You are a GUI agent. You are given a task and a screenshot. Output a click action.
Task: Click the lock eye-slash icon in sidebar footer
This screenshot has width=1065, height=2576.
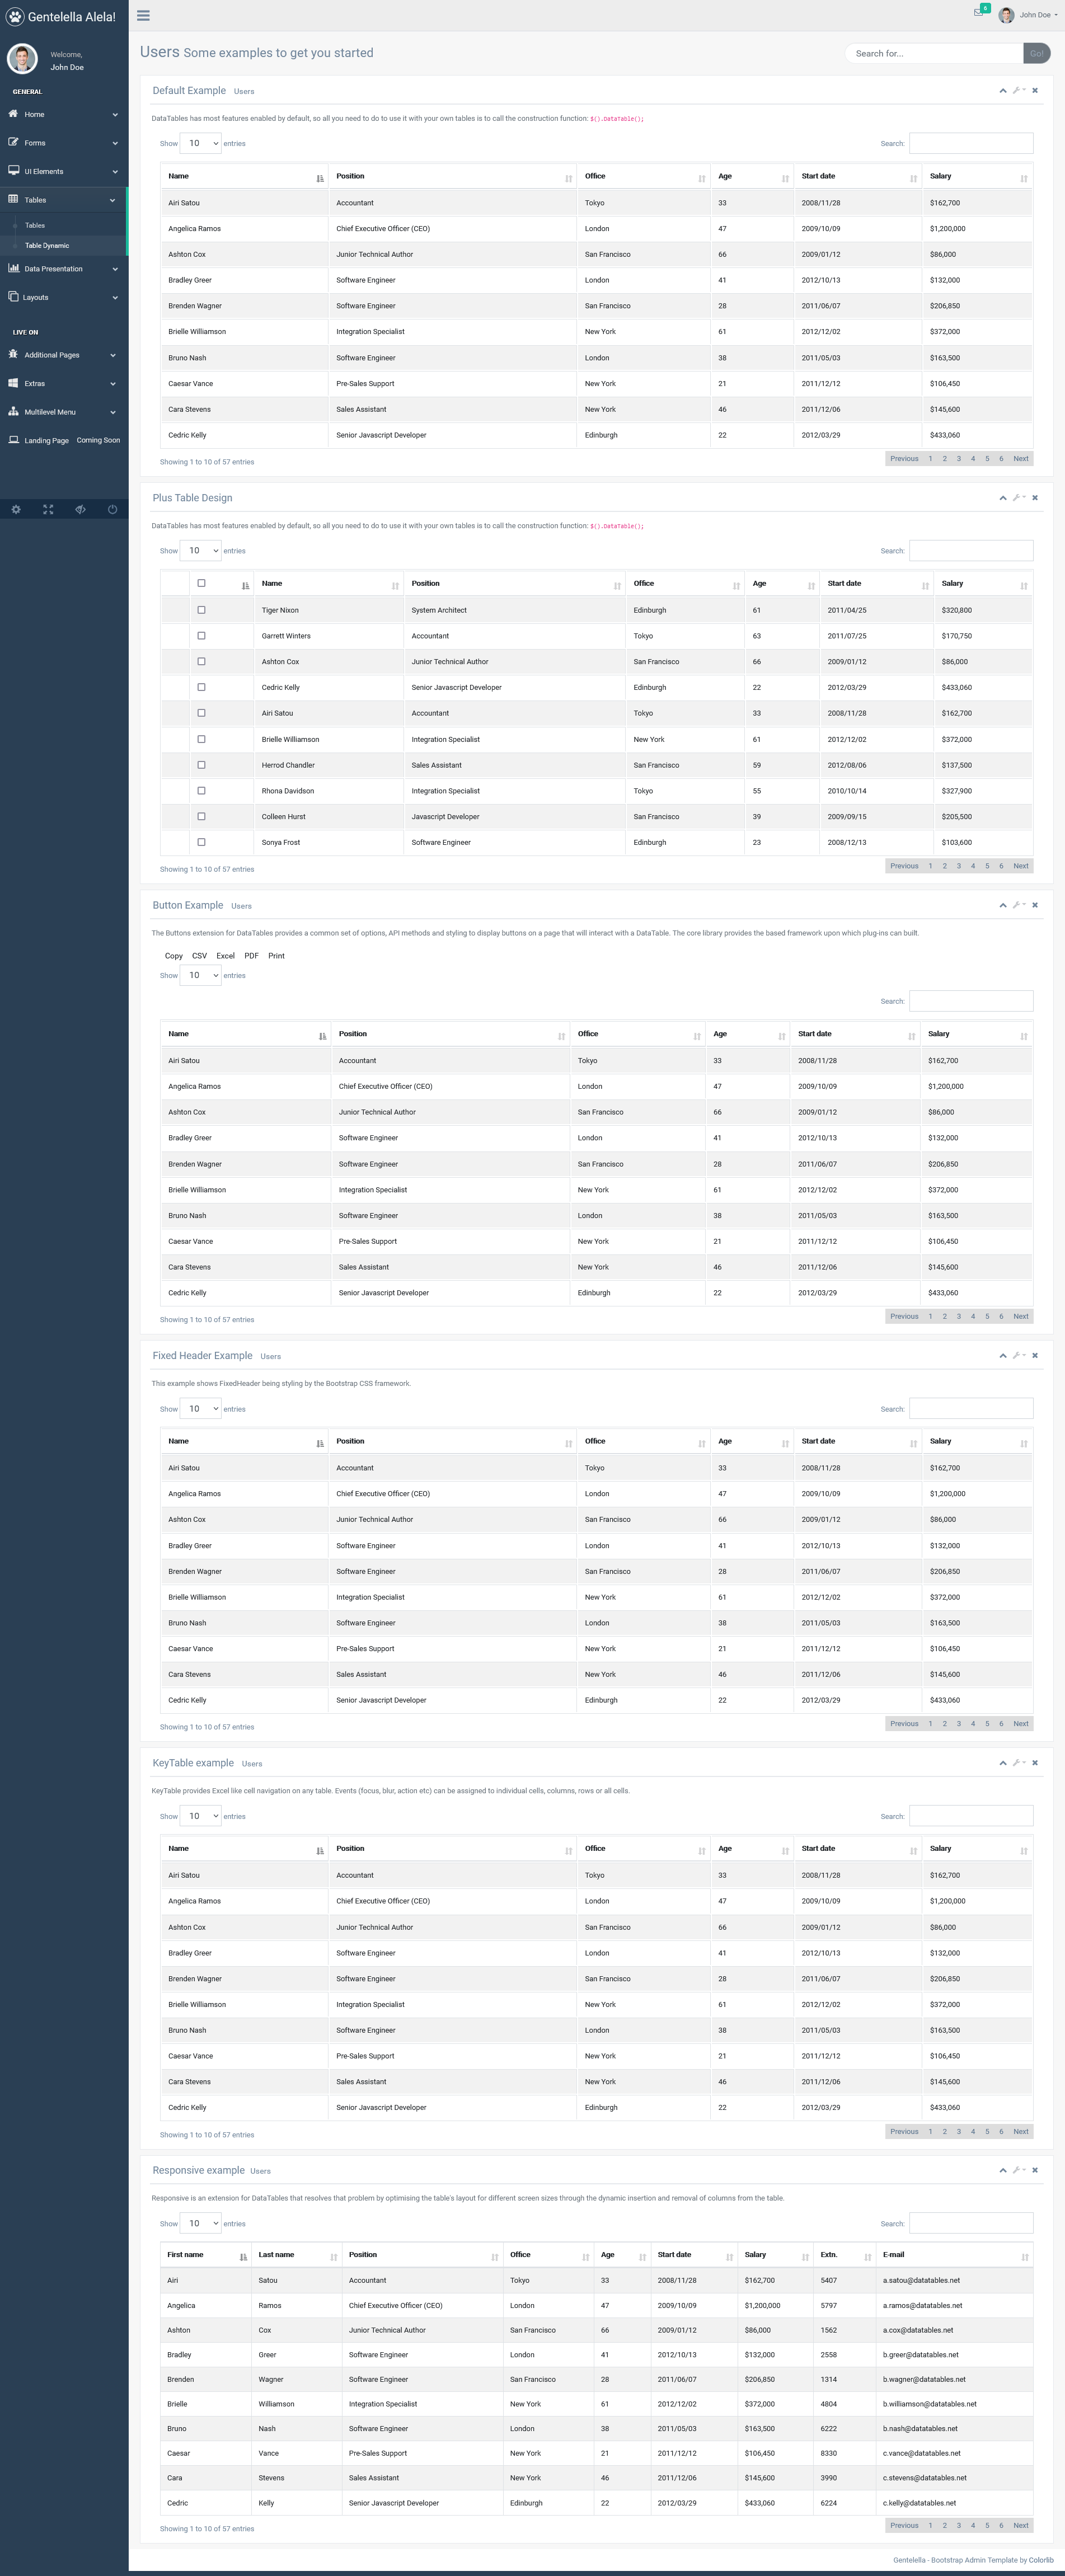(80, 510)
